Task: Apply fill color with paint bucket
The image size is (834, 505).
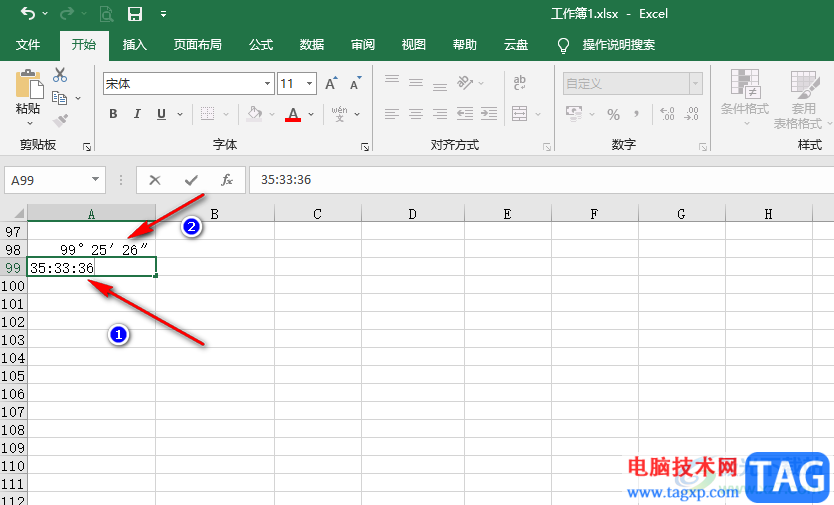Action: point(255,113)
